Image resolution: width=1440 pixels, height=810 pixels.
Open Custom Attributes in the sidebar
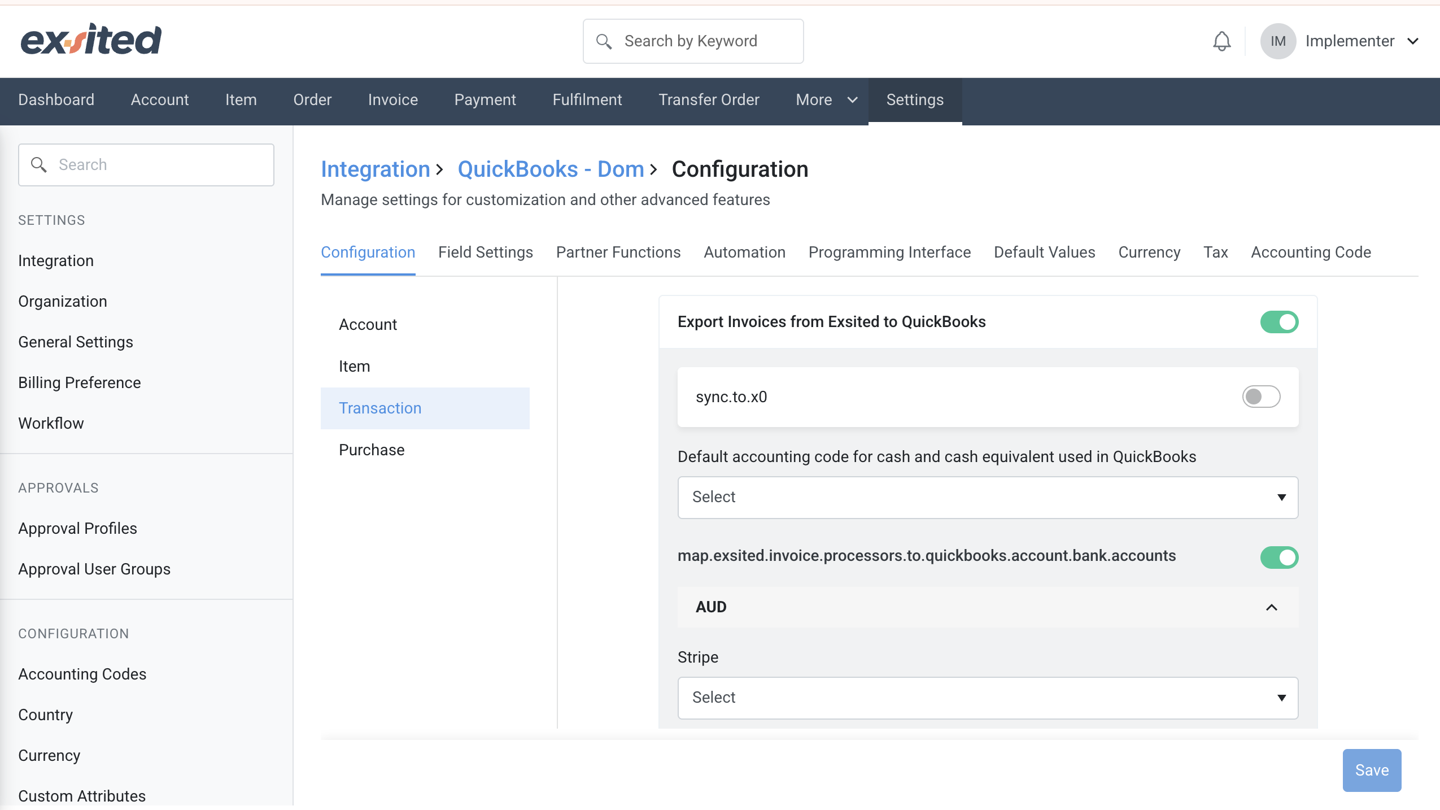(x=82, y=796)
